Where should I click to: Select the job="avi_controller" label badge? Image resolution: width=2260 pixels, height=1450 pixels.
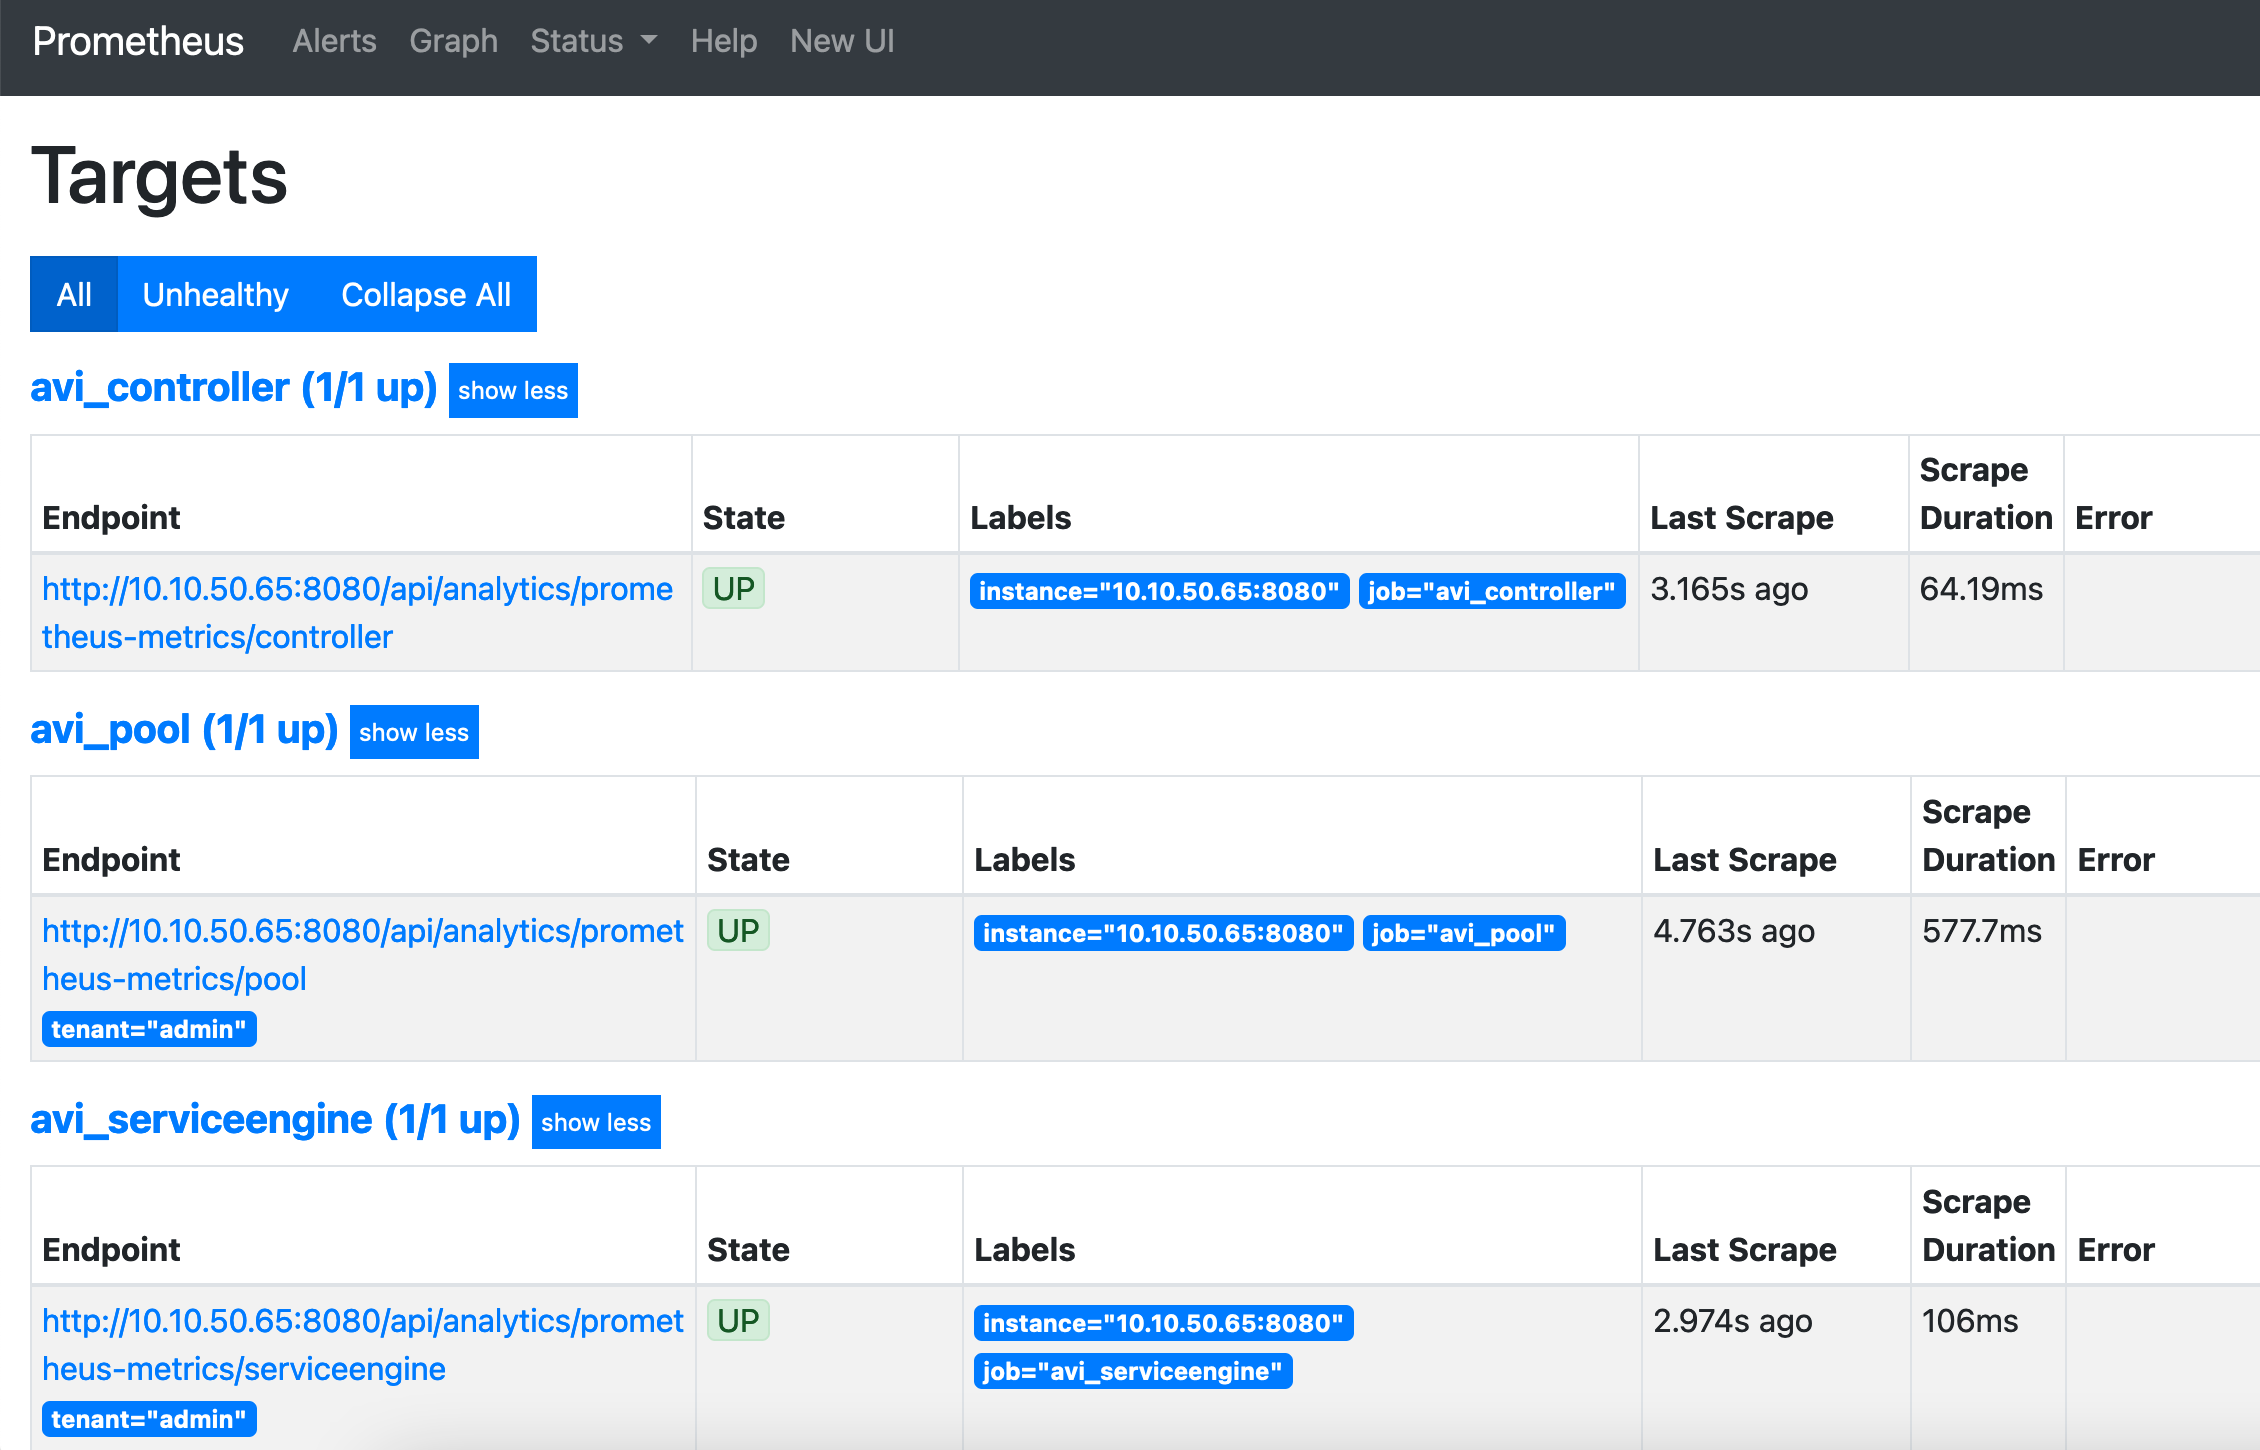[x=1492, y=591]
